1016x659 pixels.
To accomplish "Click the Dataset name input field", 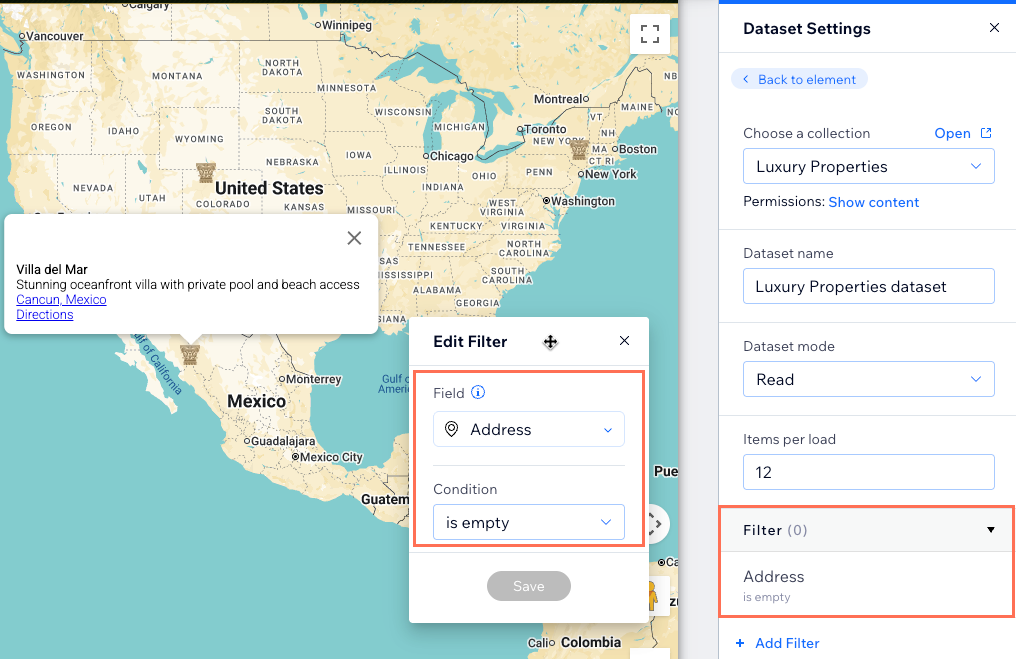I will (868, 286).
